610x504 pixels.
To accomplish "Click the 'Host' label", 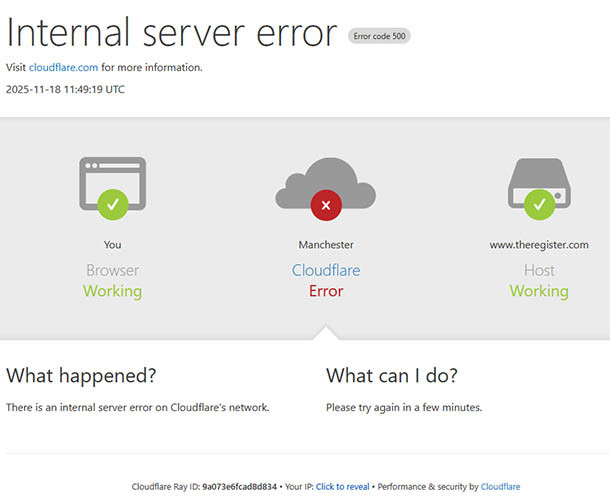I will point(539,270).
